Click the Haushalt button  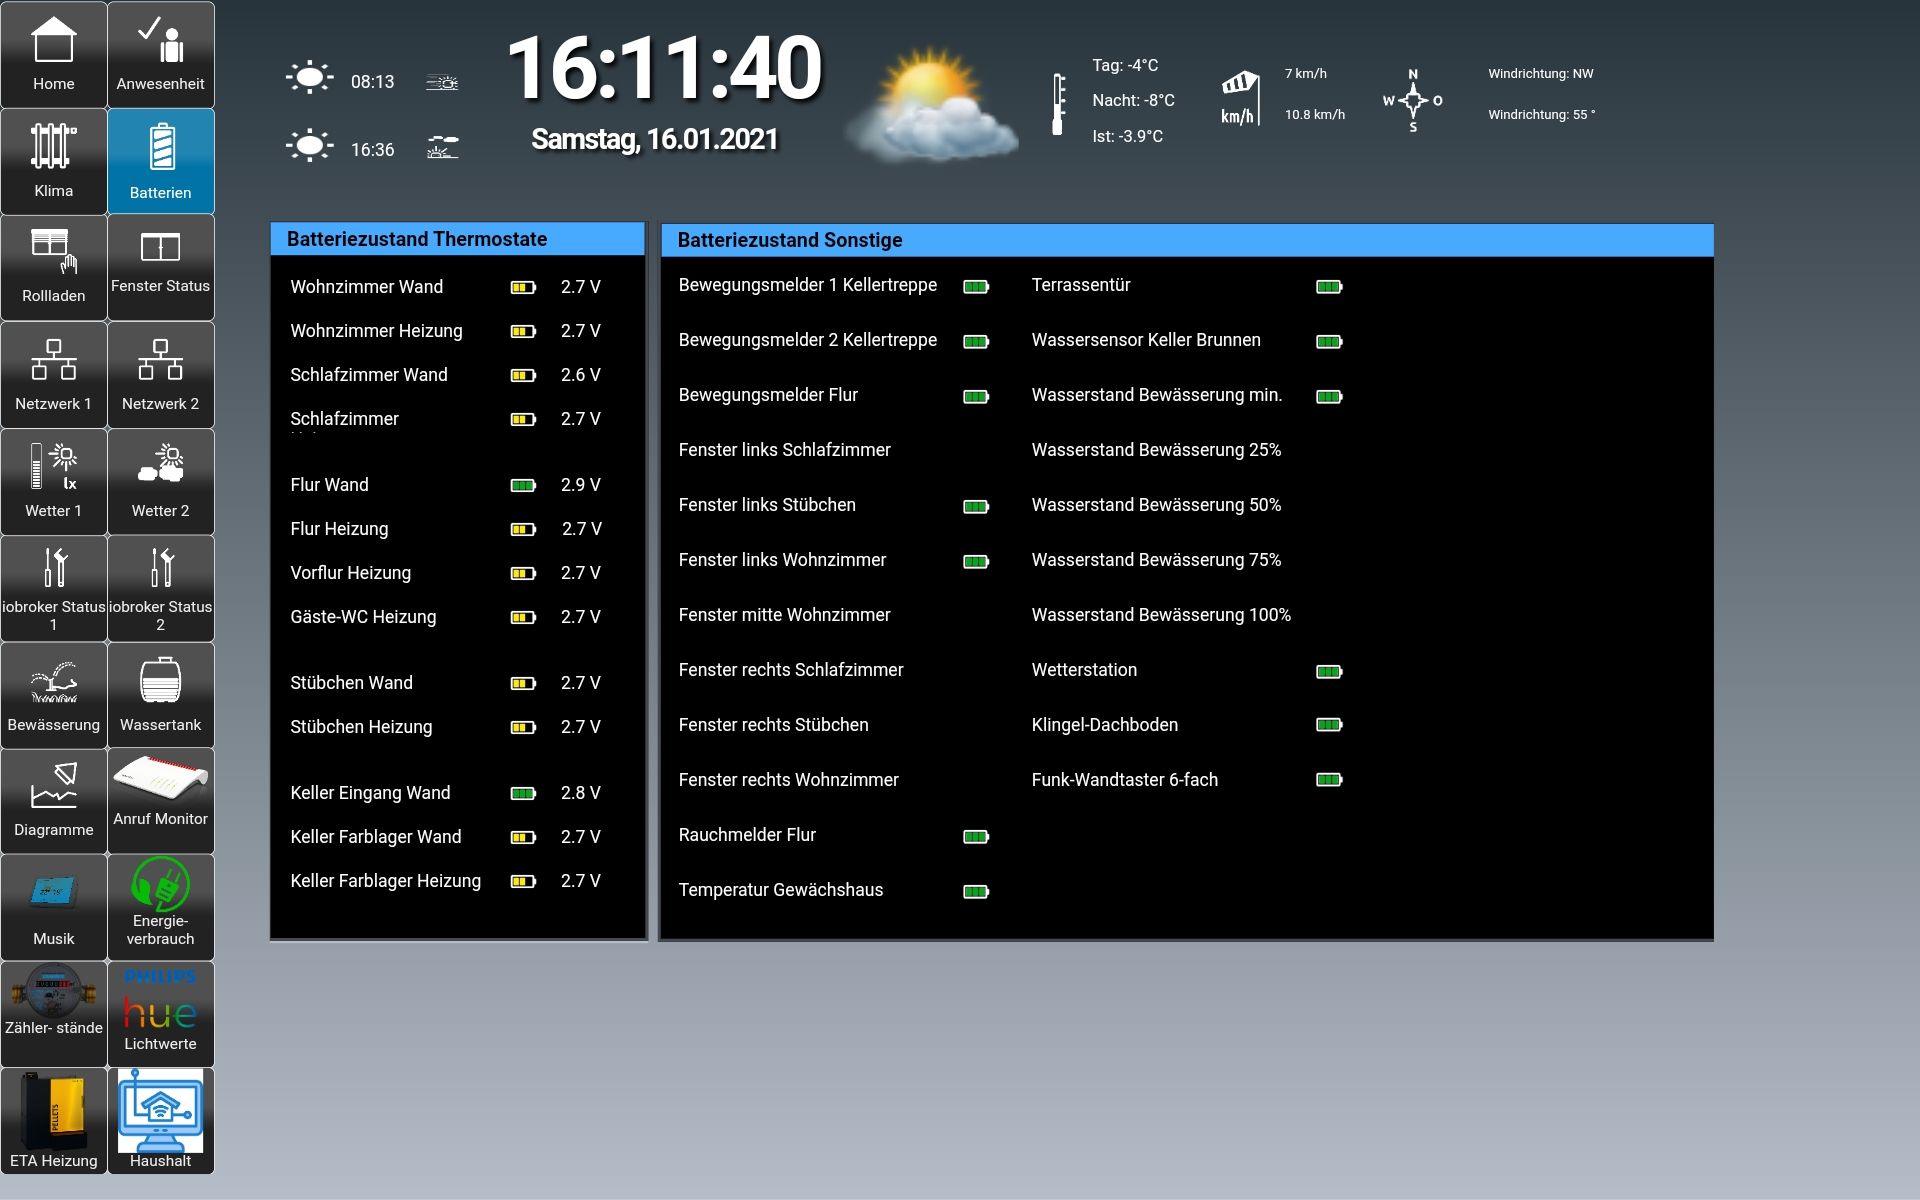click(x=160, y=1120)
